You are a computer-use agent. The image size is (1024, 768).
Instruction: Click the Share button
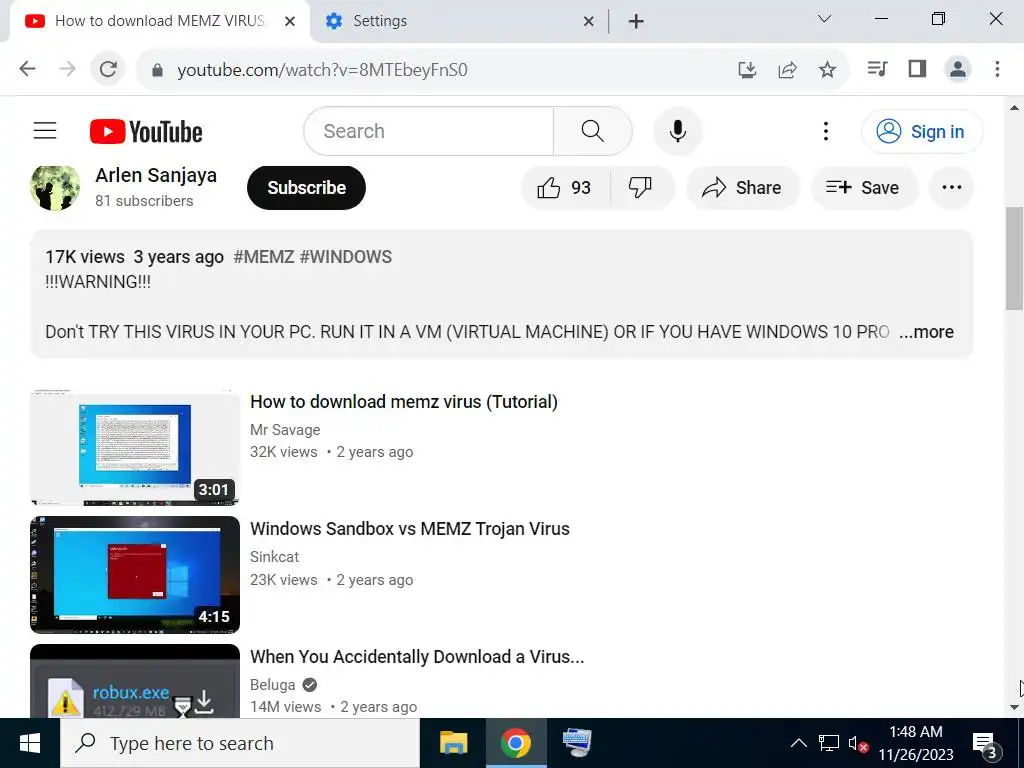[x=743, y=188]
